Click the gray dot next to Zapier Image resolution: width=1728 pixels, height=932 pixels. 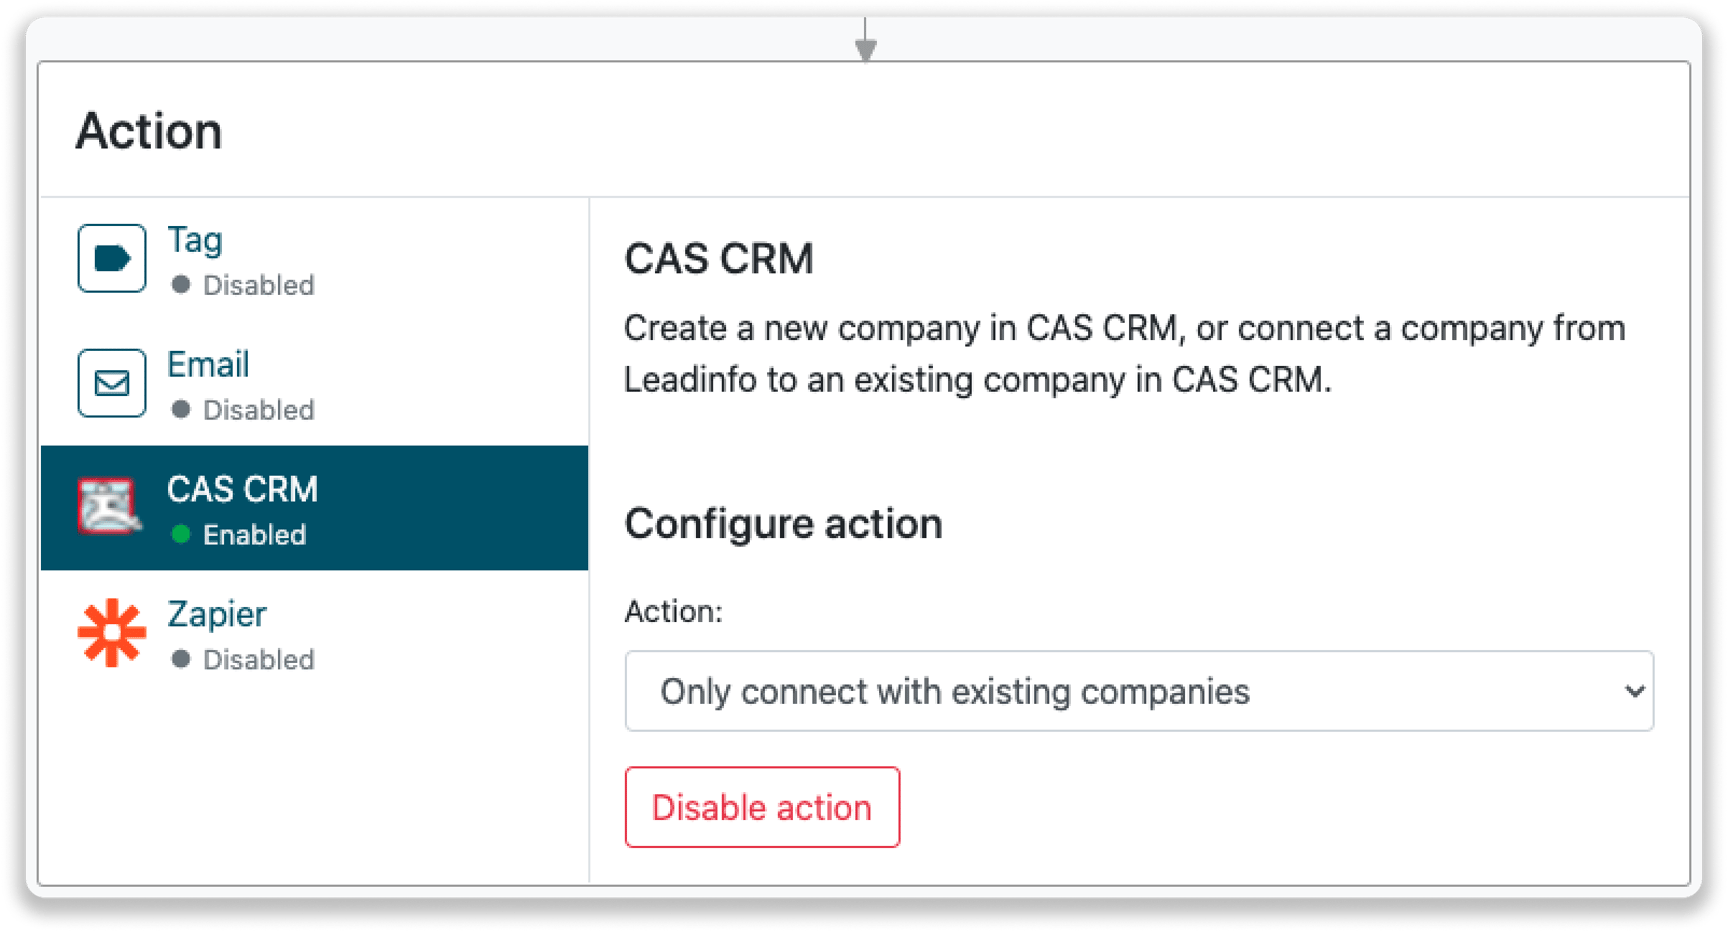coord(181,659)
